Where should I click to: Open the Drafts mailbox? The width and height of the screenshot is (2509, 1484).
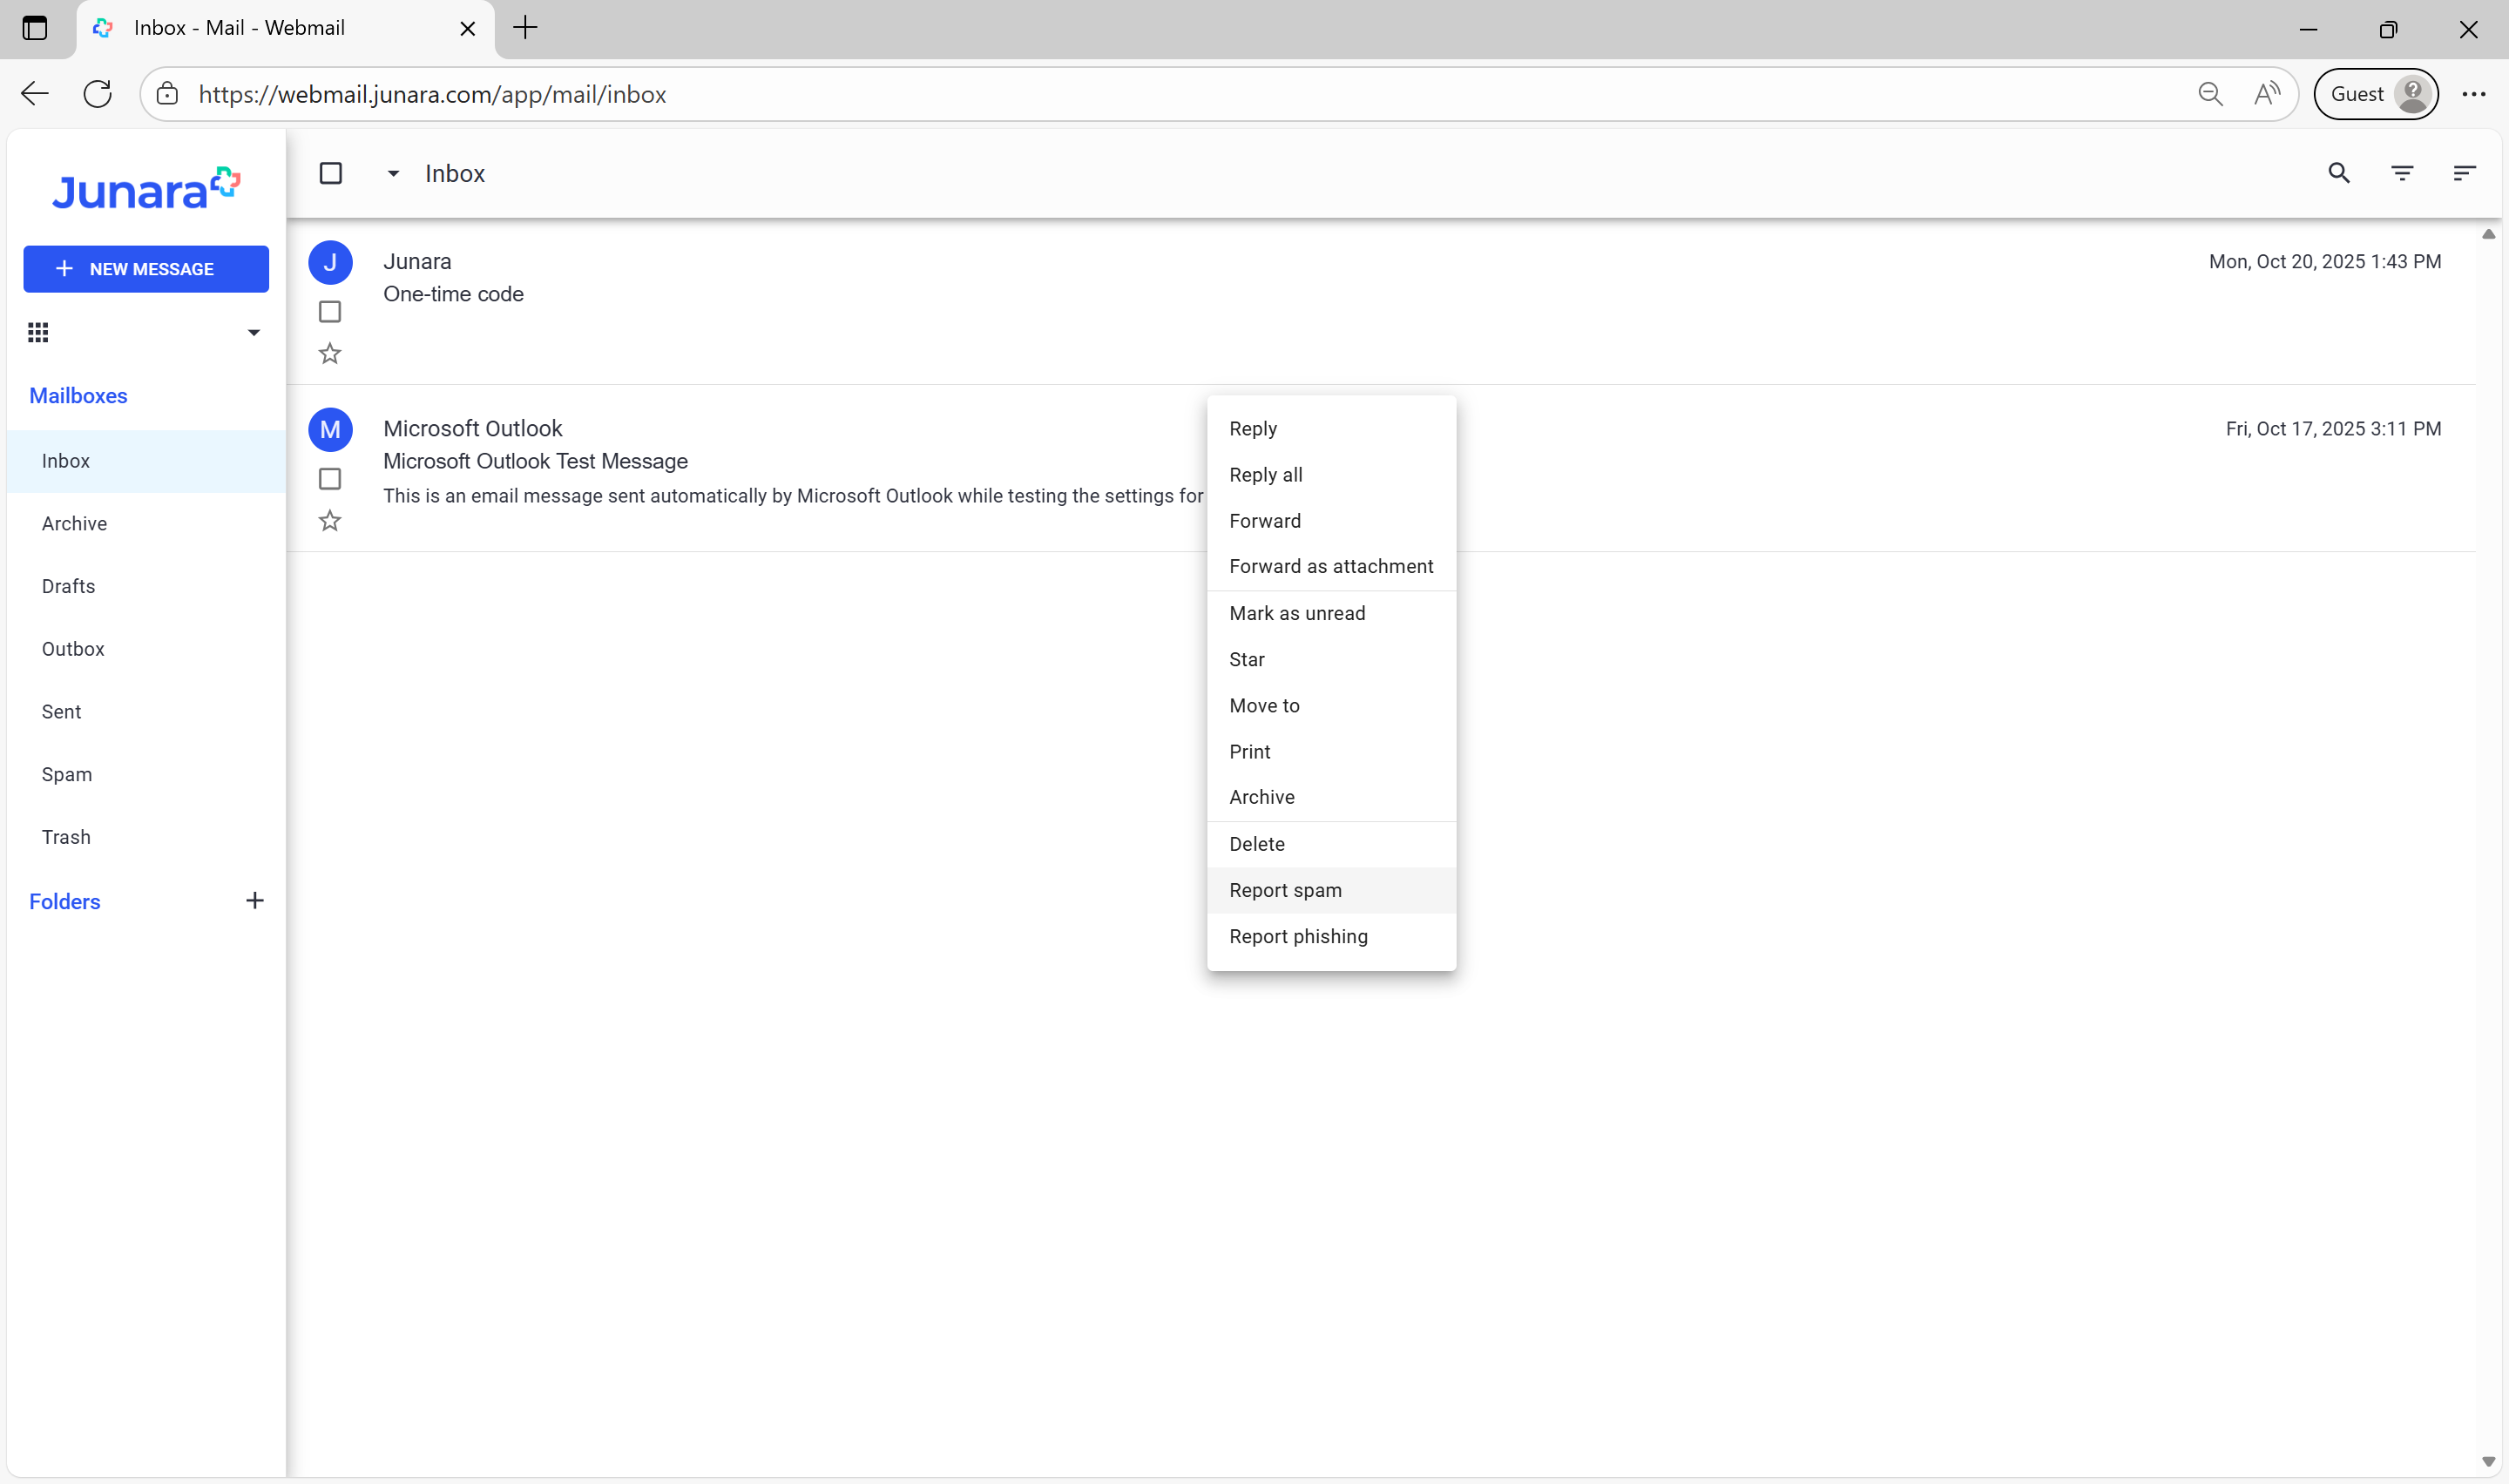point(146,586)
